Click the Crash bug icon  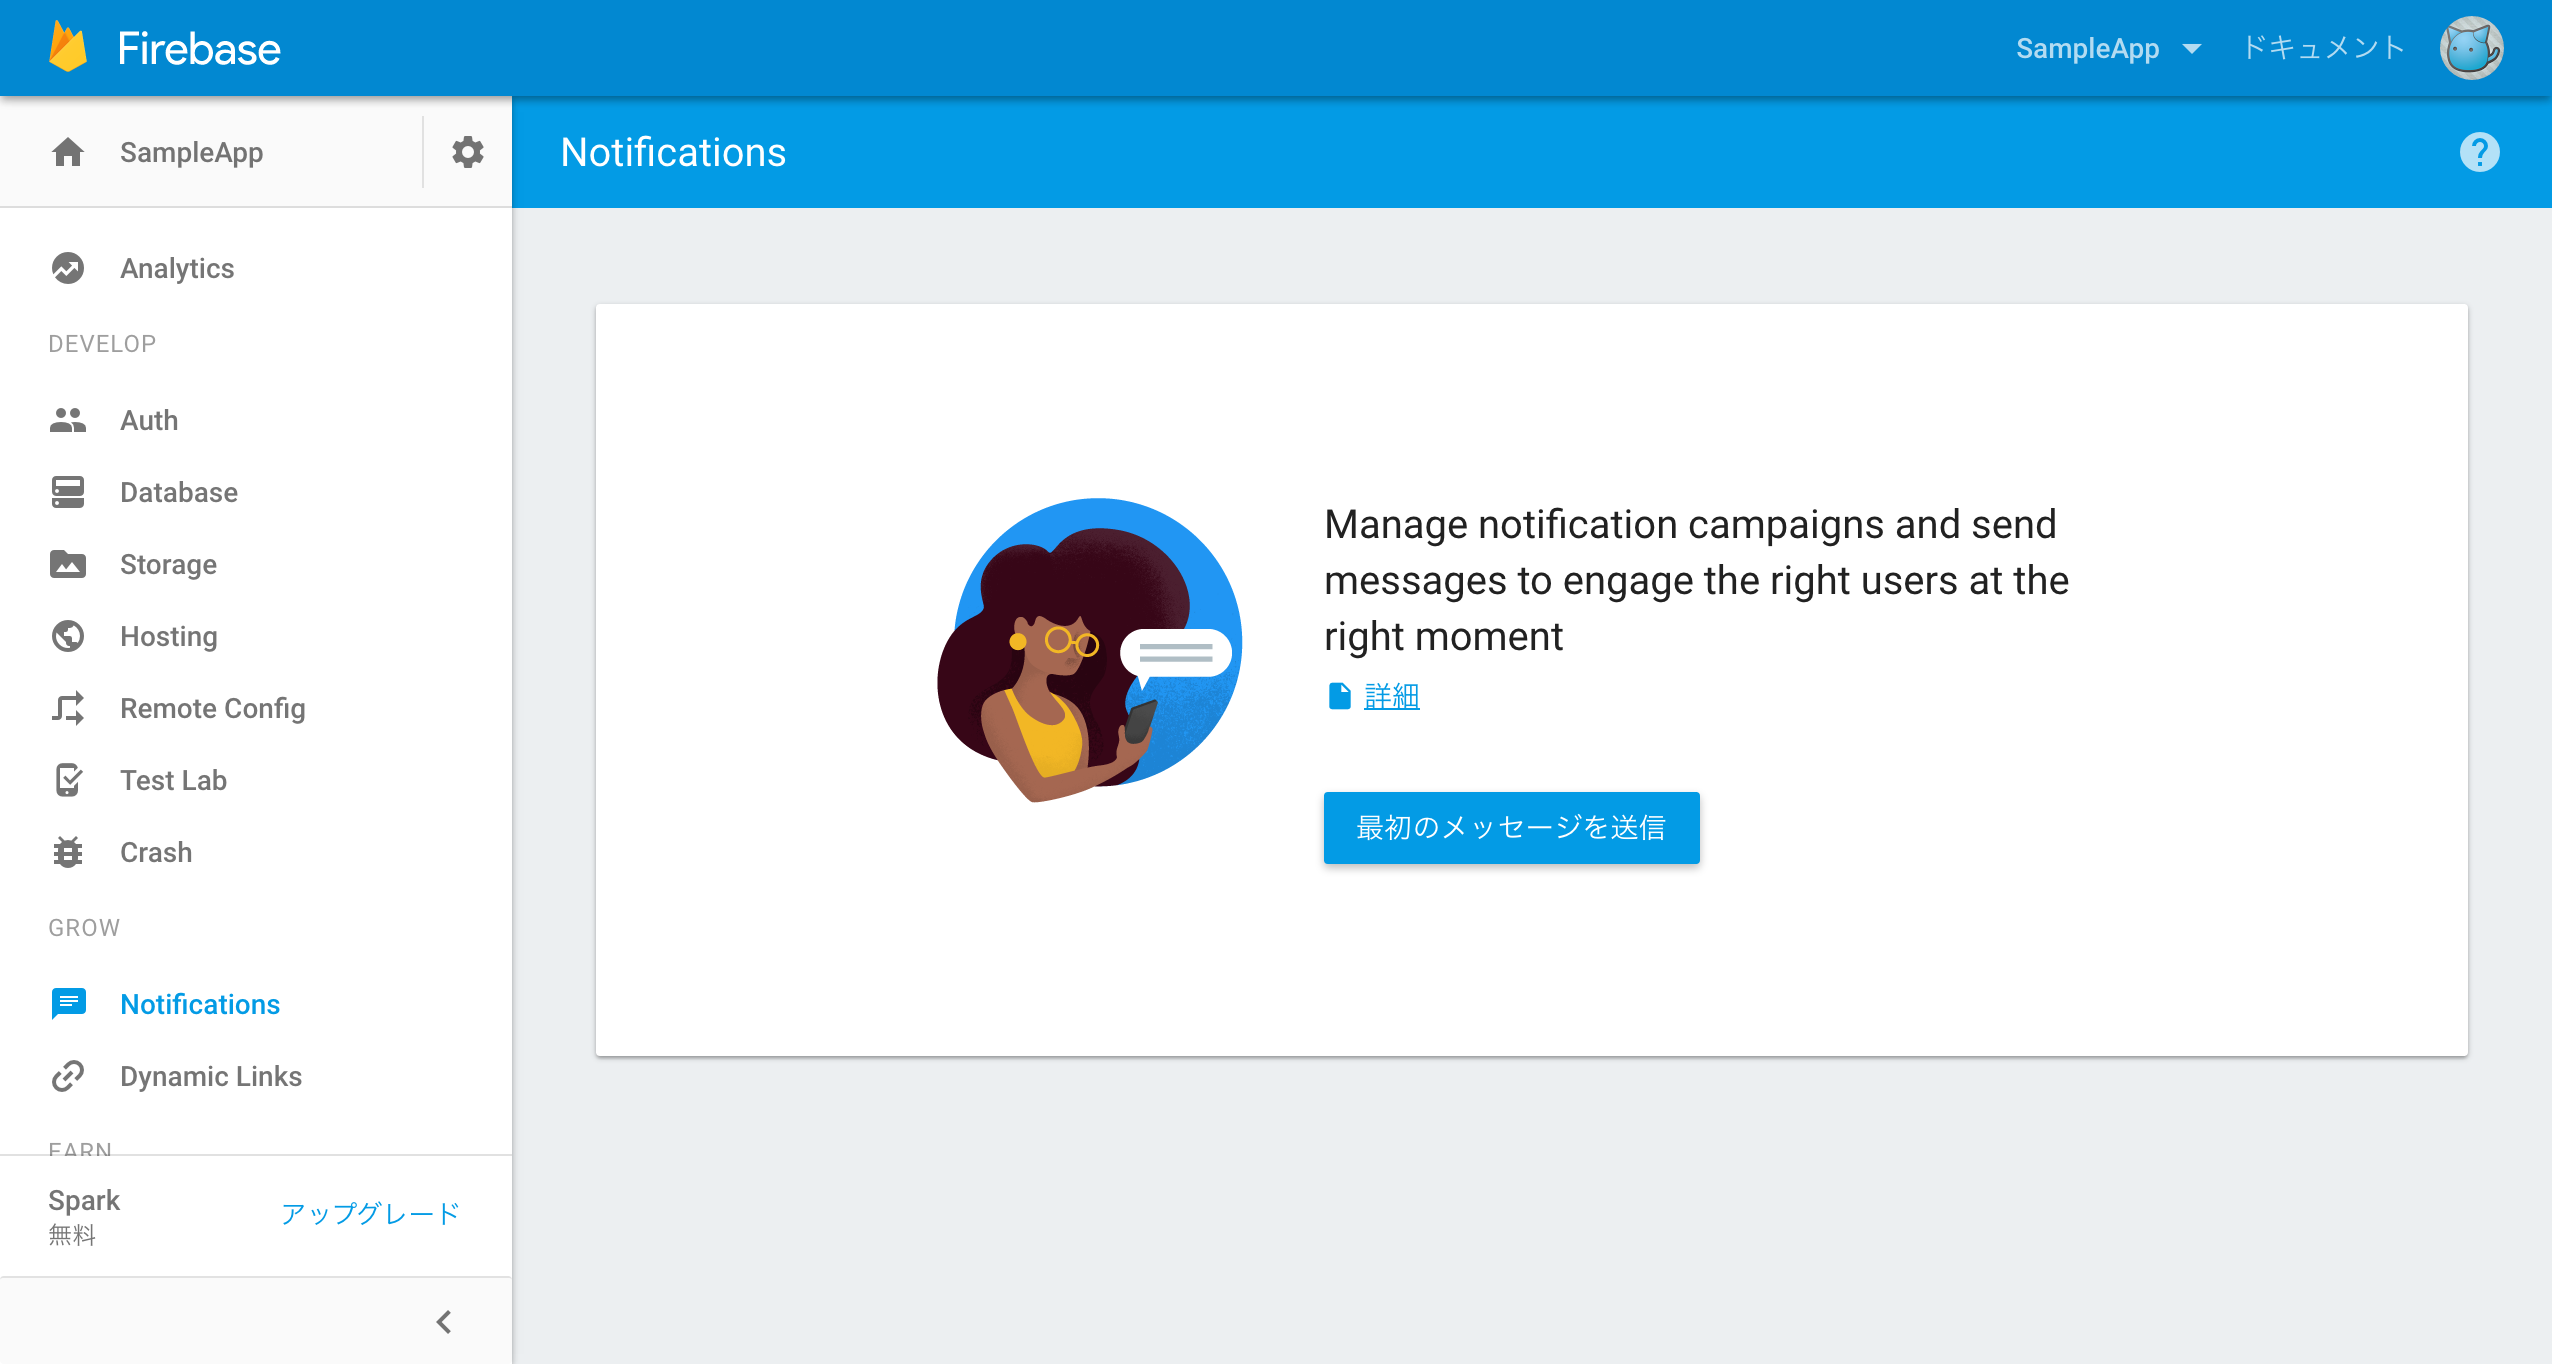[68, 852]
